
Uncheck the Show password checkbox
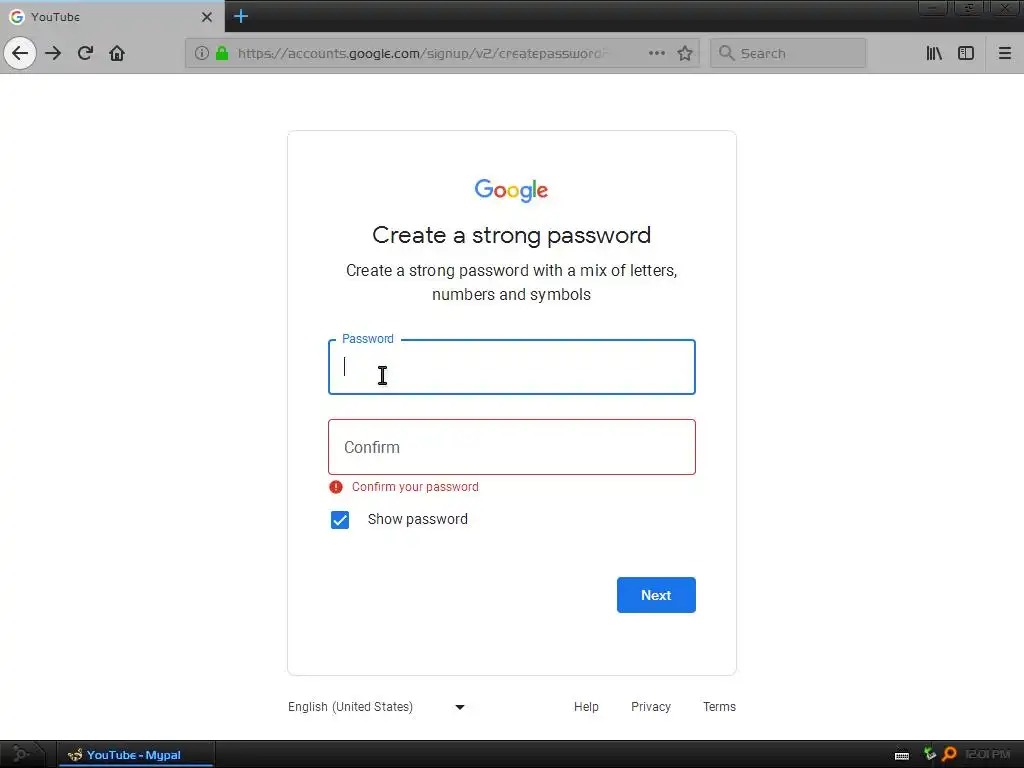point(340,520)
